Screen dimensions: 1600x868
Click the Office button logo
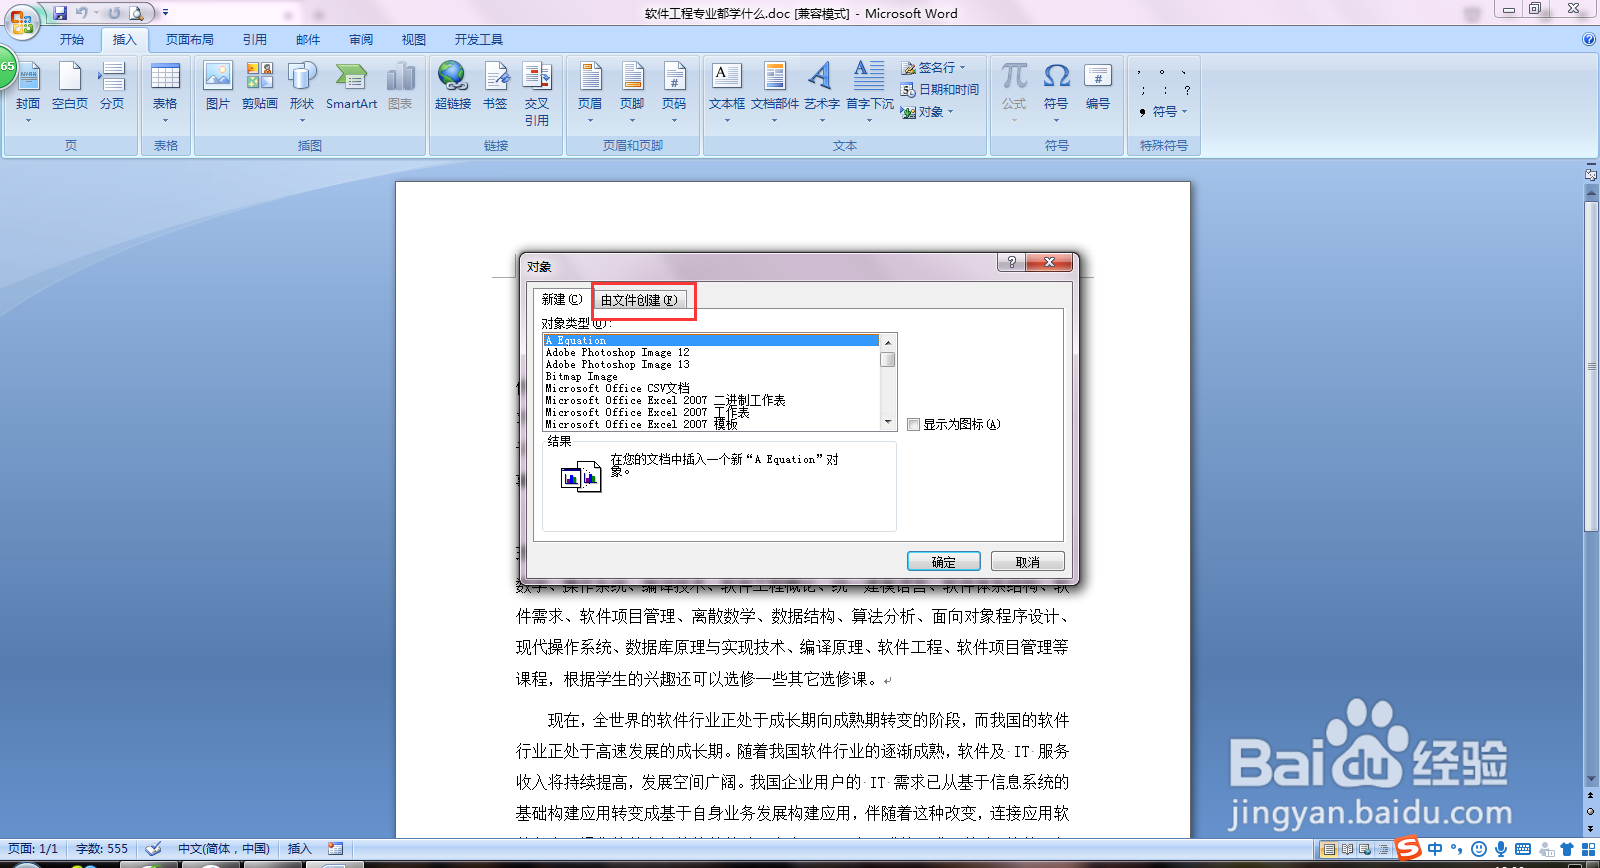click(21, 22)
